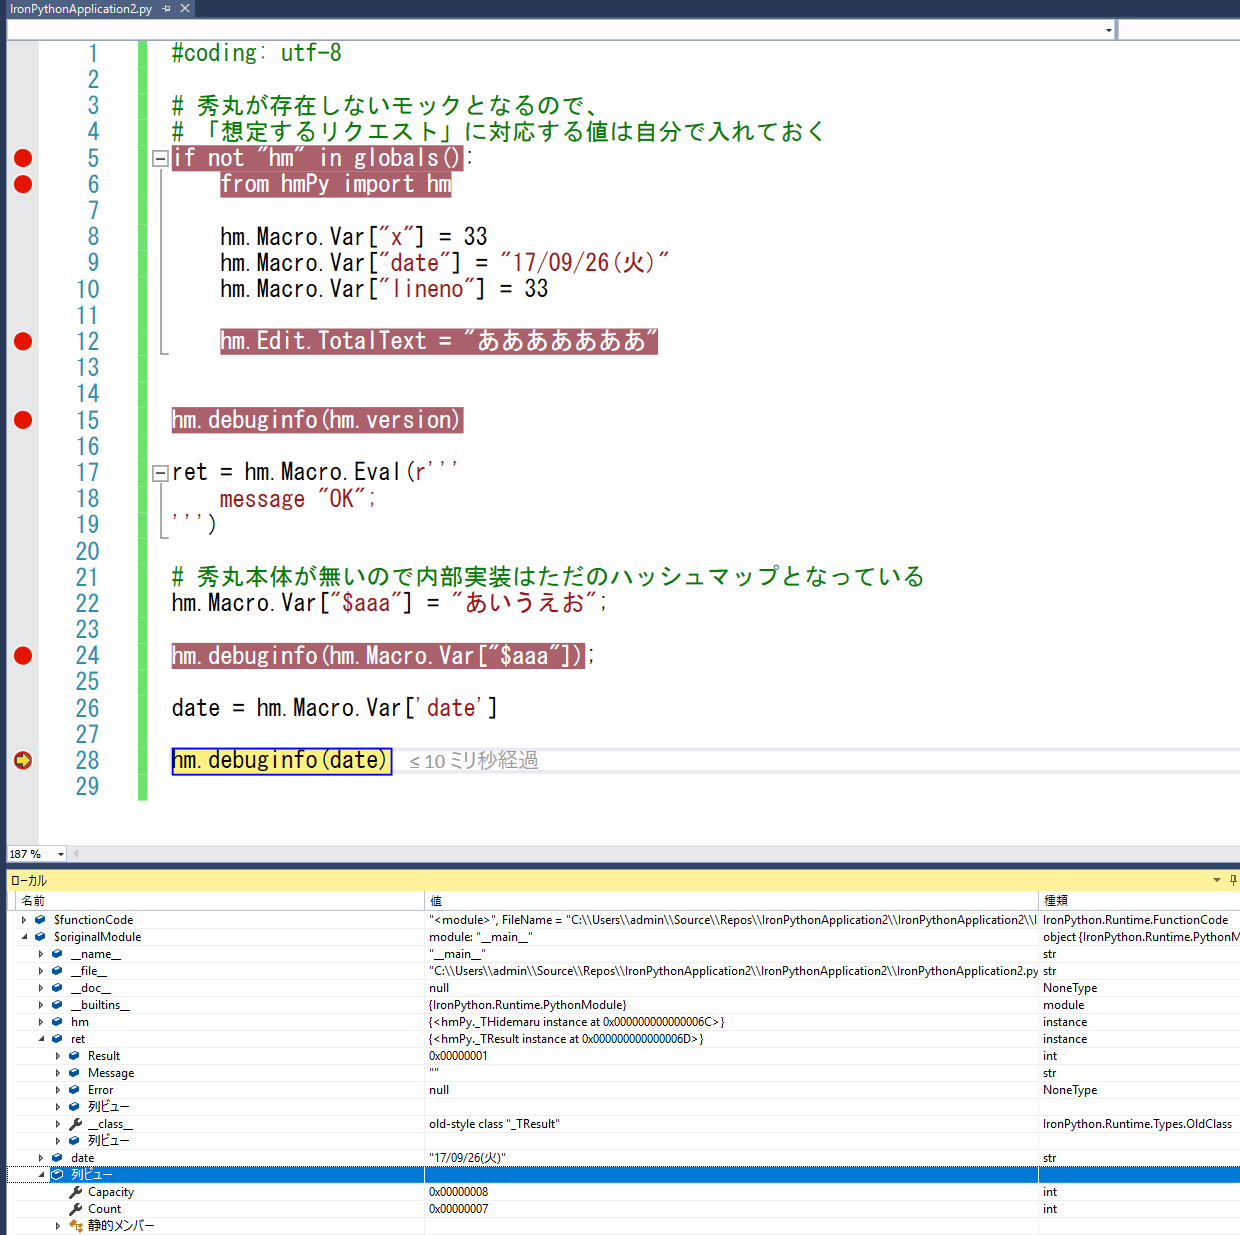
Task: Open the 187 % zoom level dropdown
Action: (61, 854)
